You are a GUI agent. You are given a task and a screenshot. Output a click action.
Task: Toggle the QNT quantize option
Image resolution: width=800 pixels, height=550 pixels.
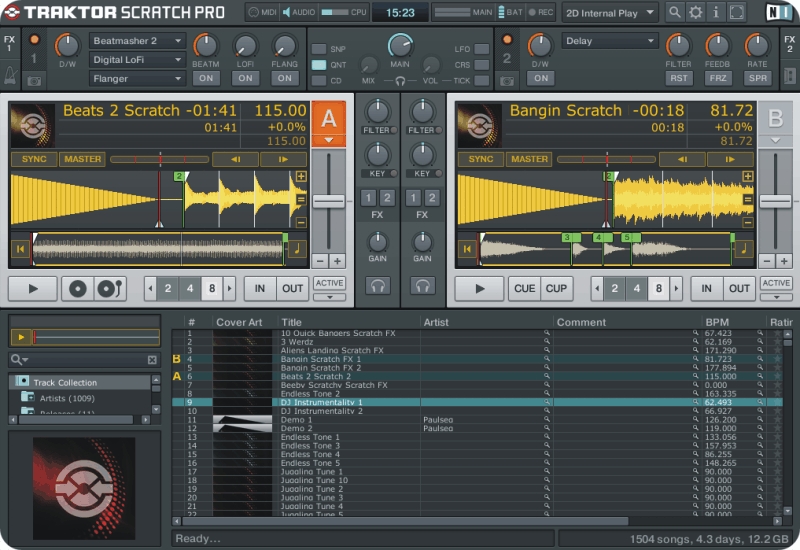click(x=319, y=64)
